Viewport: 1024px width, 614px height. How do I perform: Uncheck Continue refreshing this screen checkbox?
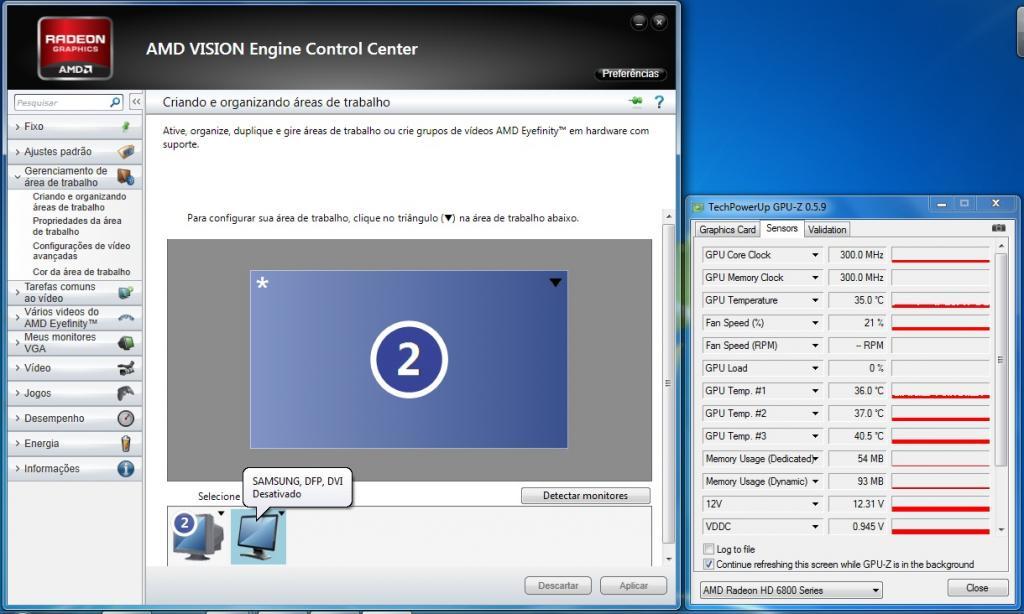point(709,564)
